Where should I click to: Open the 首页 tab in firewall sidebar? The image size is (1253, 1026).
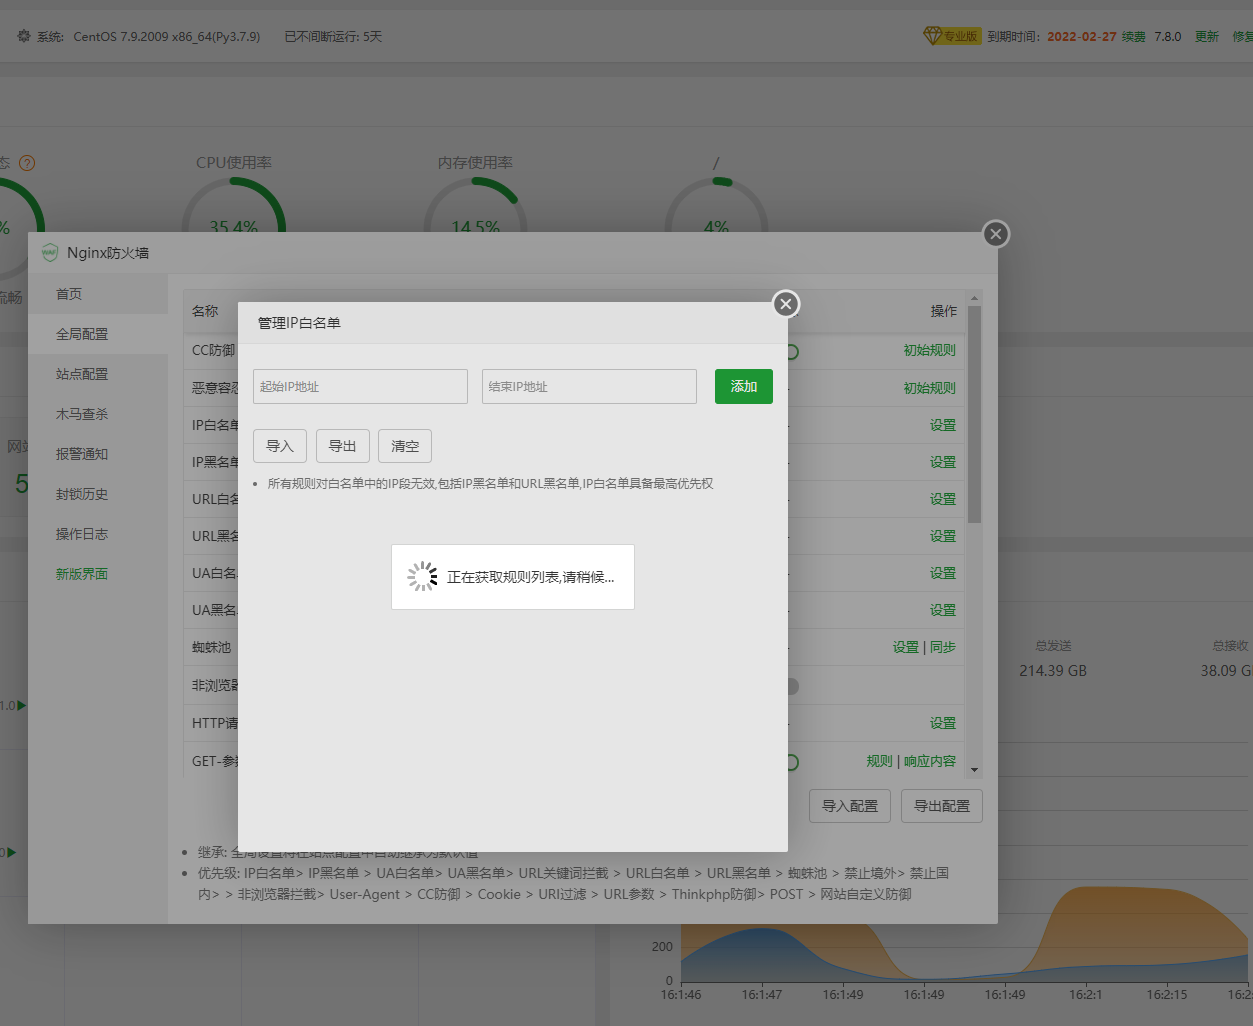click(98, 294)
